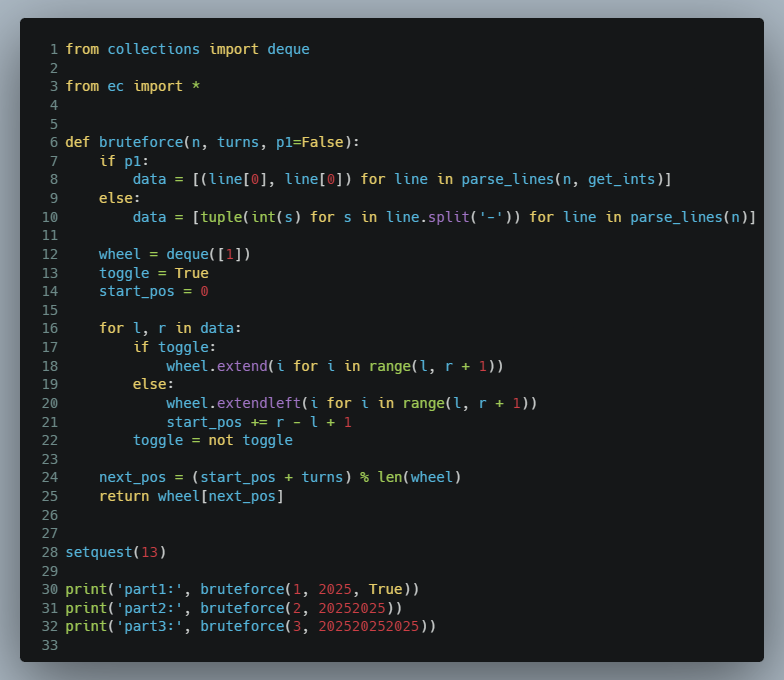Click 'collections' on line 1

pyautogui.click(x=154, y=49)
